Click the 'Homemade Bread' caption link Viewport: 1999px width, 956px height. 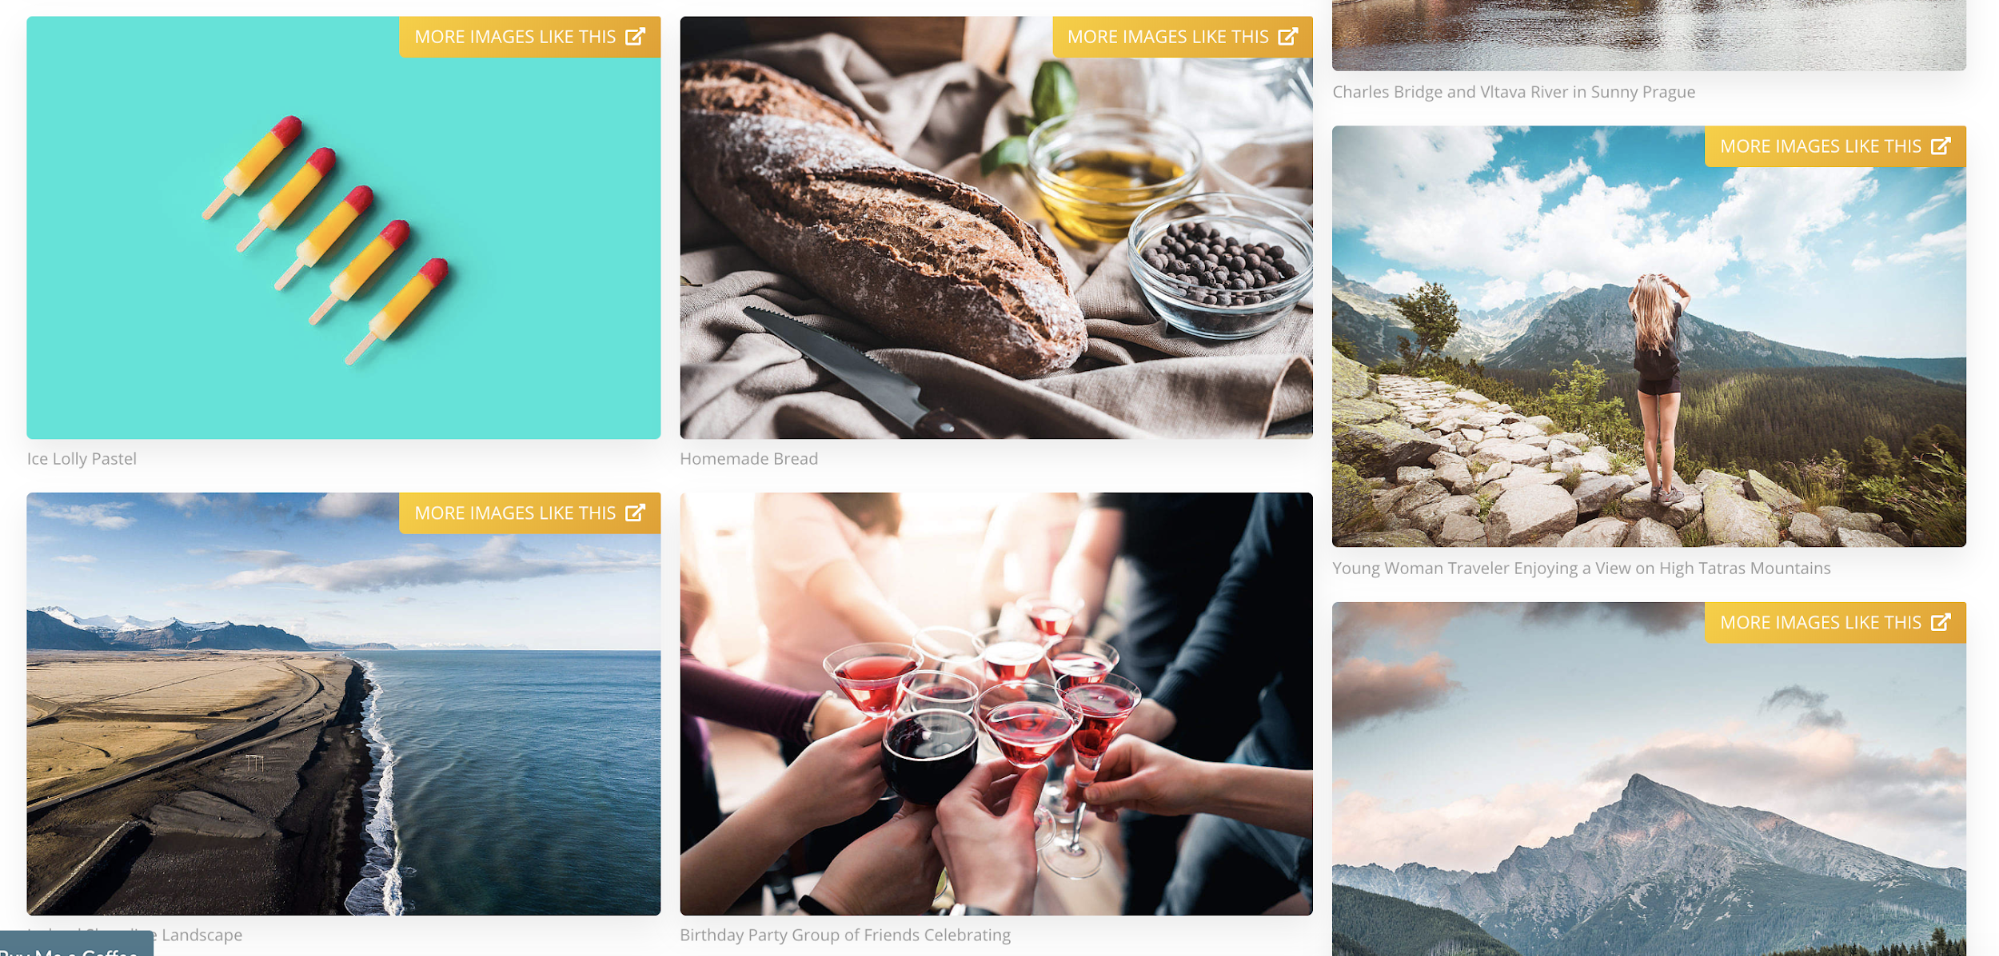[x=749, y=459]
